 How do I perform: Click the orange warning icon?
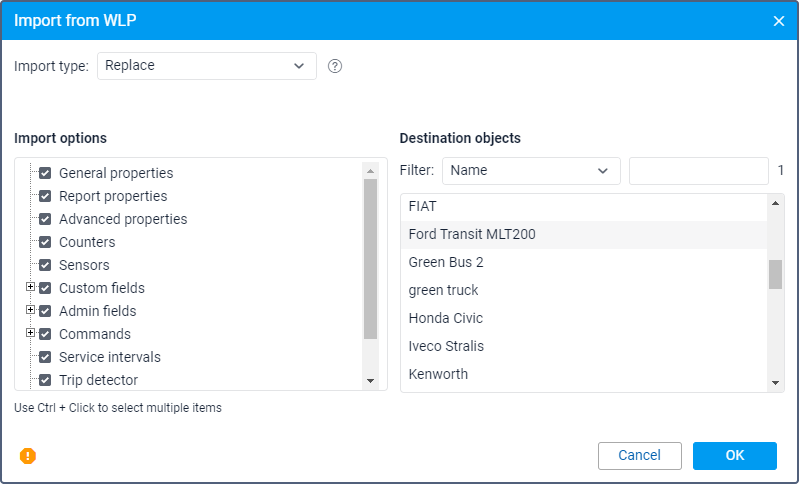[28, 456]
